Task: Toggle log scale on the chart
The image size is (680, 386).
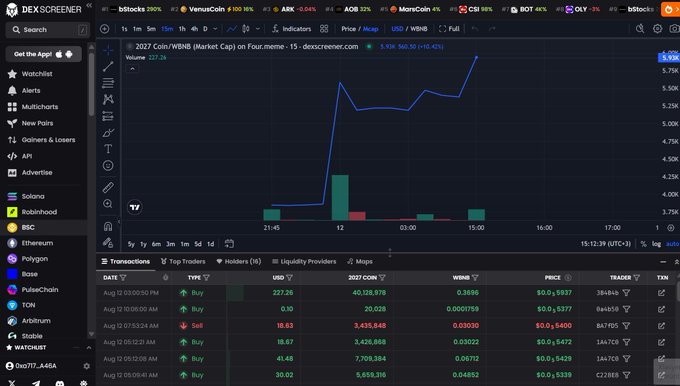Action: tap(656, 244)
